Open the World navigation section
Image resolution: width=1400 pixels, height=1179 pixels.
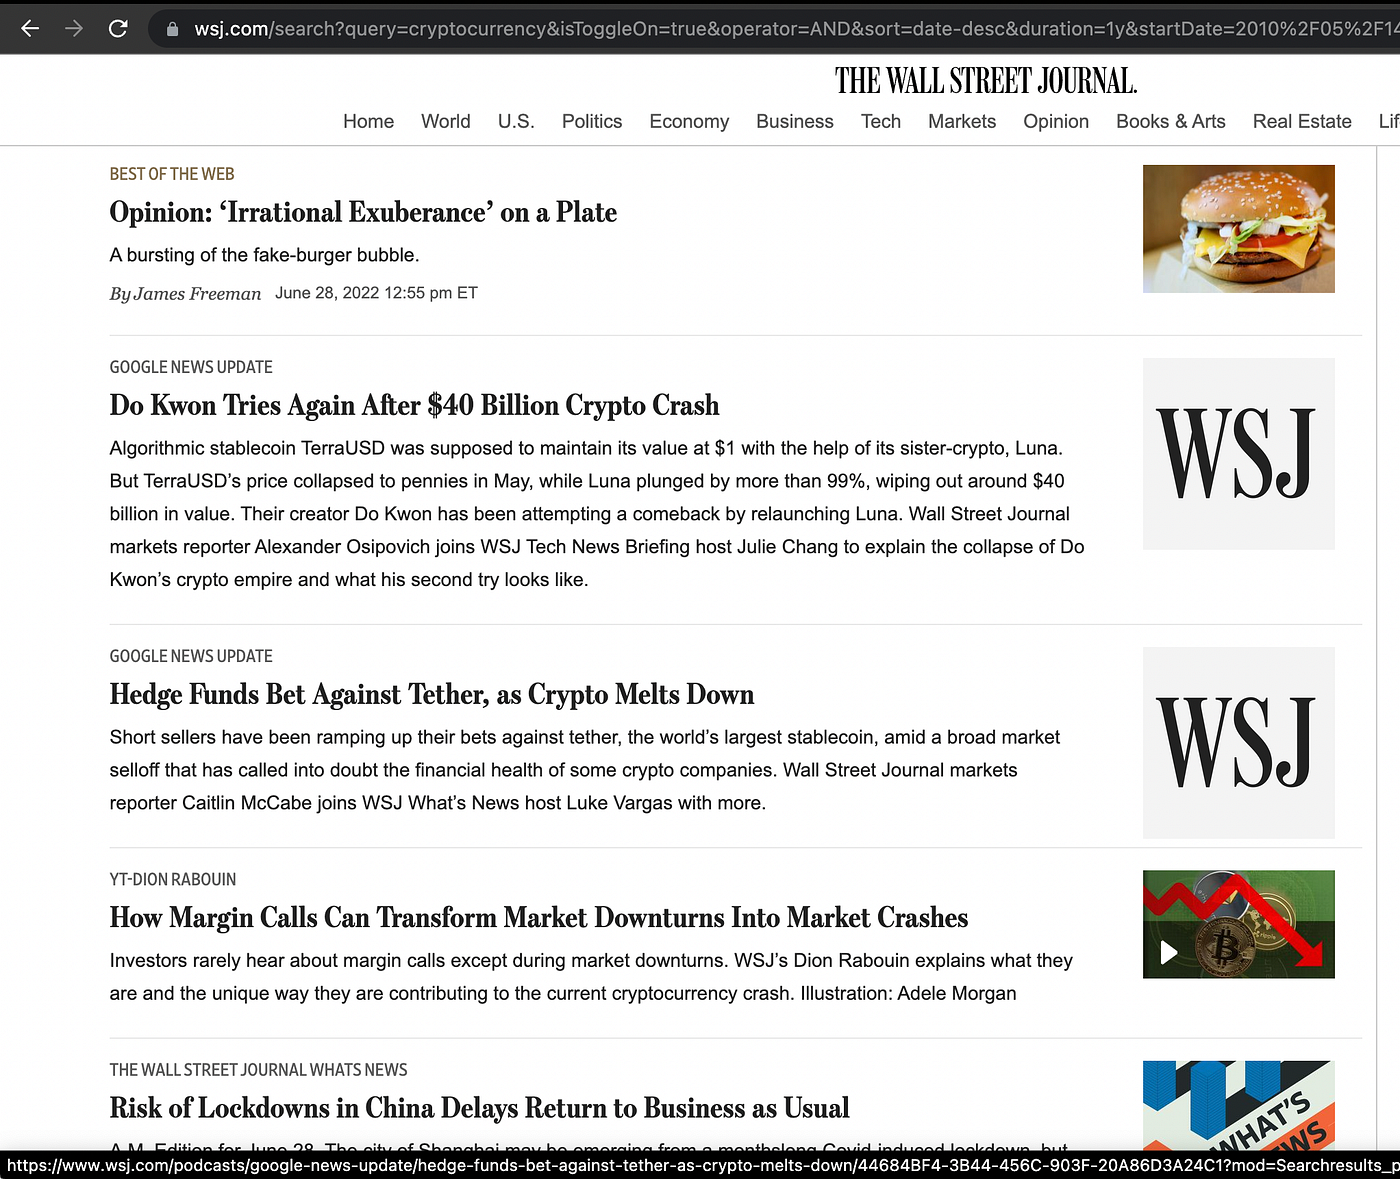(x=445, y=121)
